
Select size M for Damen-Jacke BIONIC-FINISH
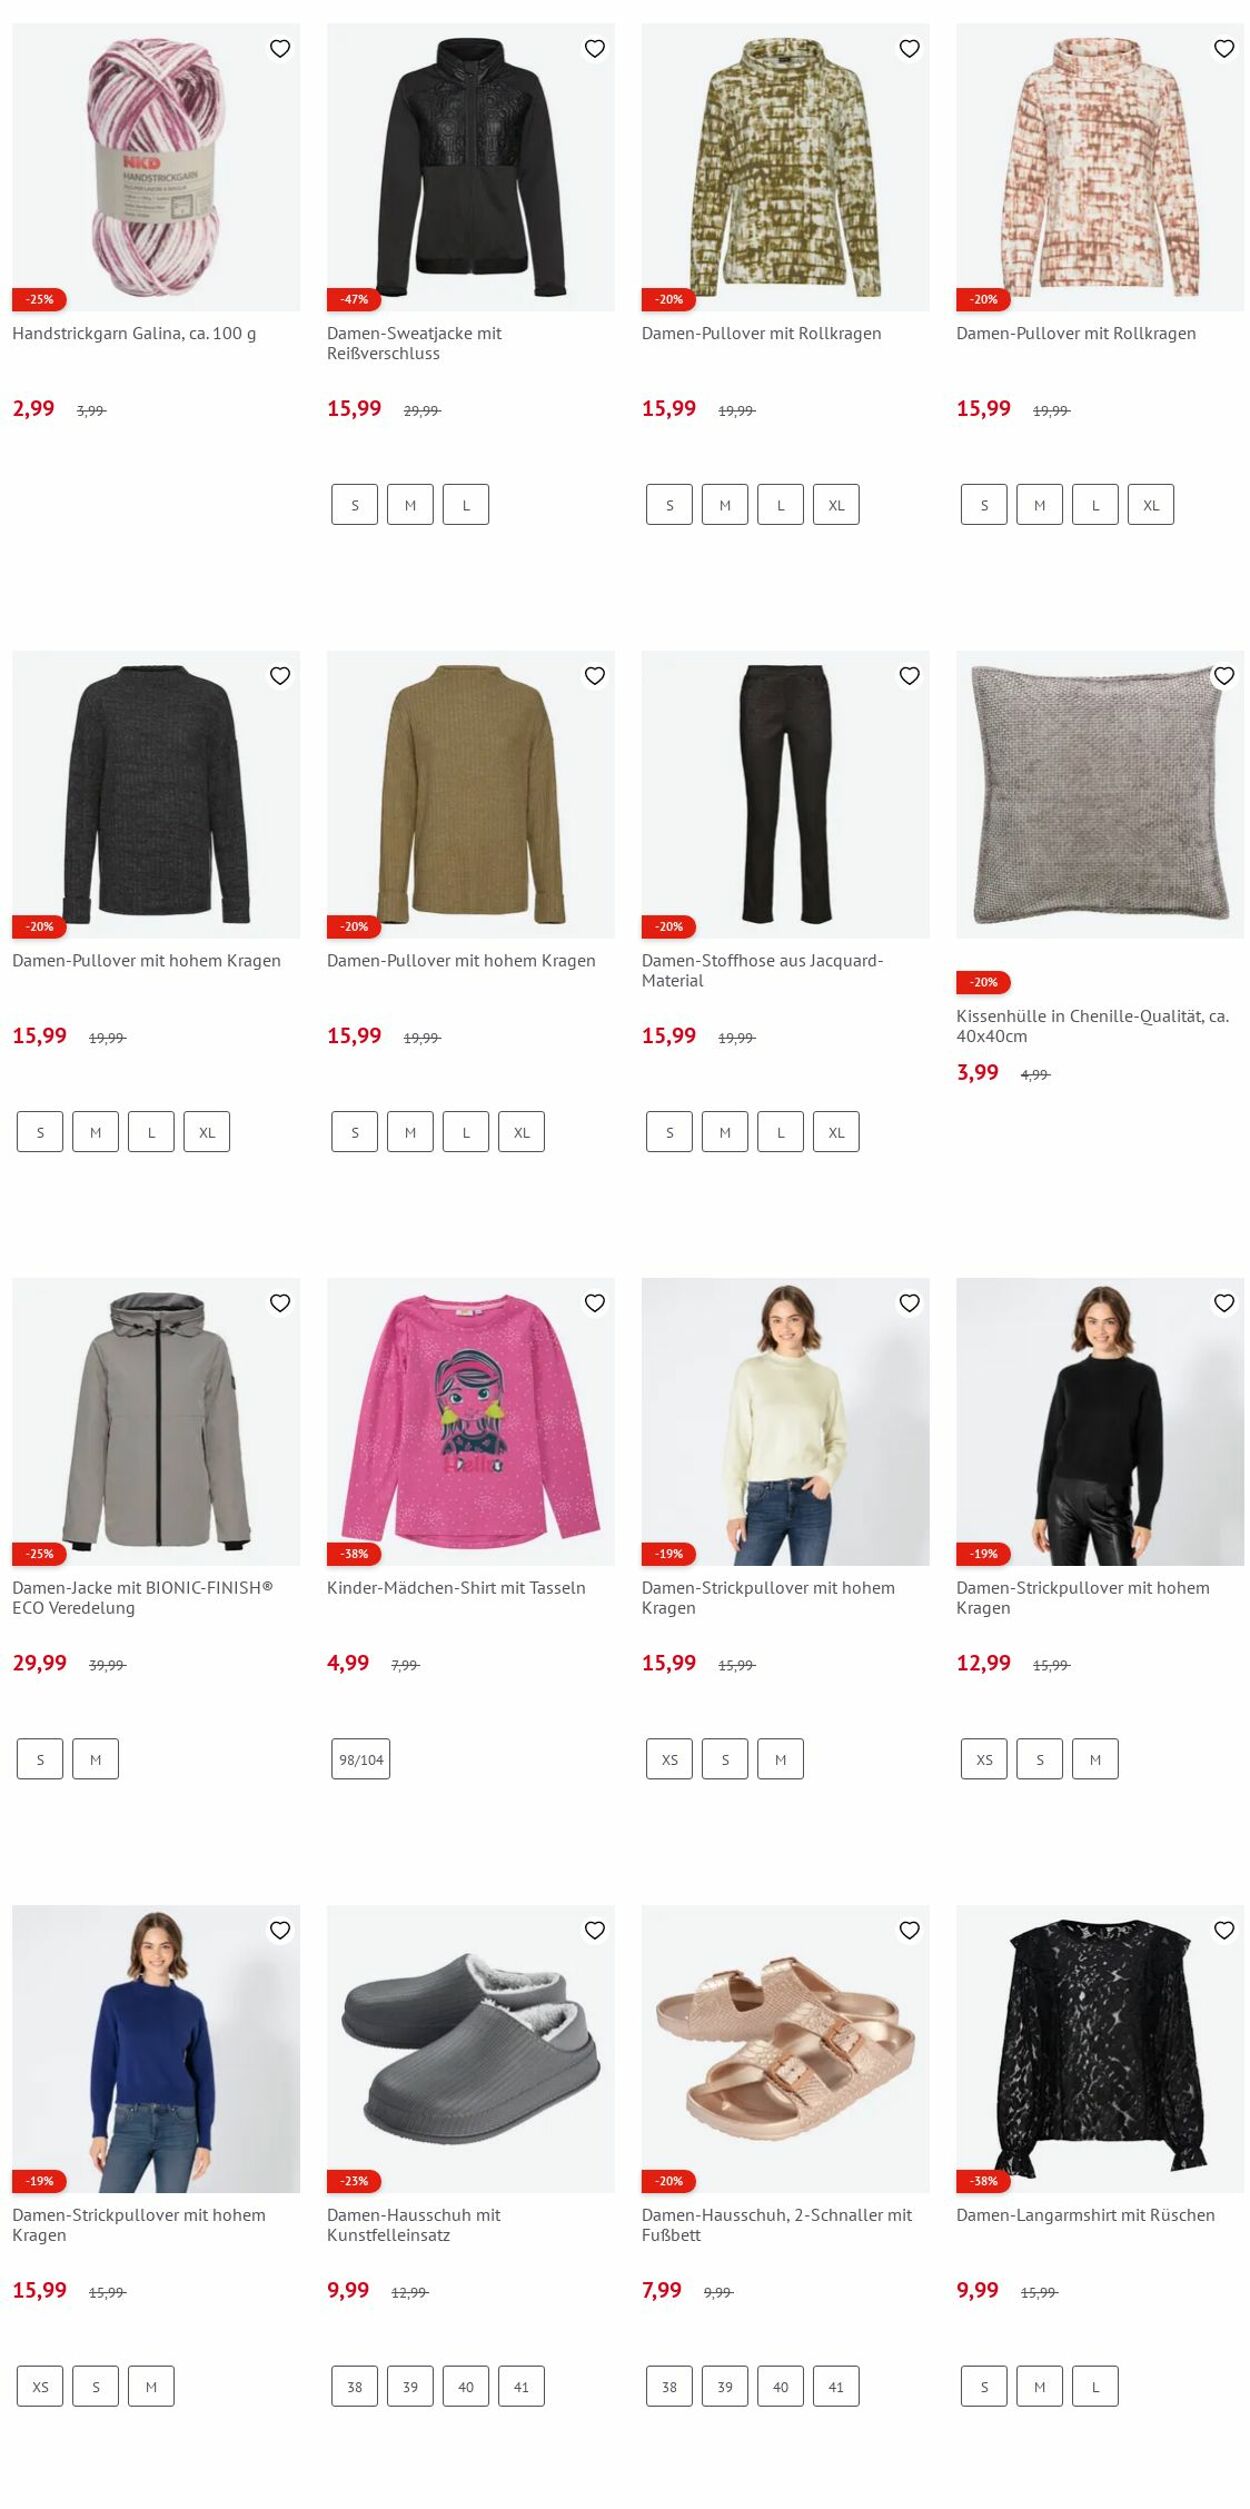click(x=96, y=1759)
